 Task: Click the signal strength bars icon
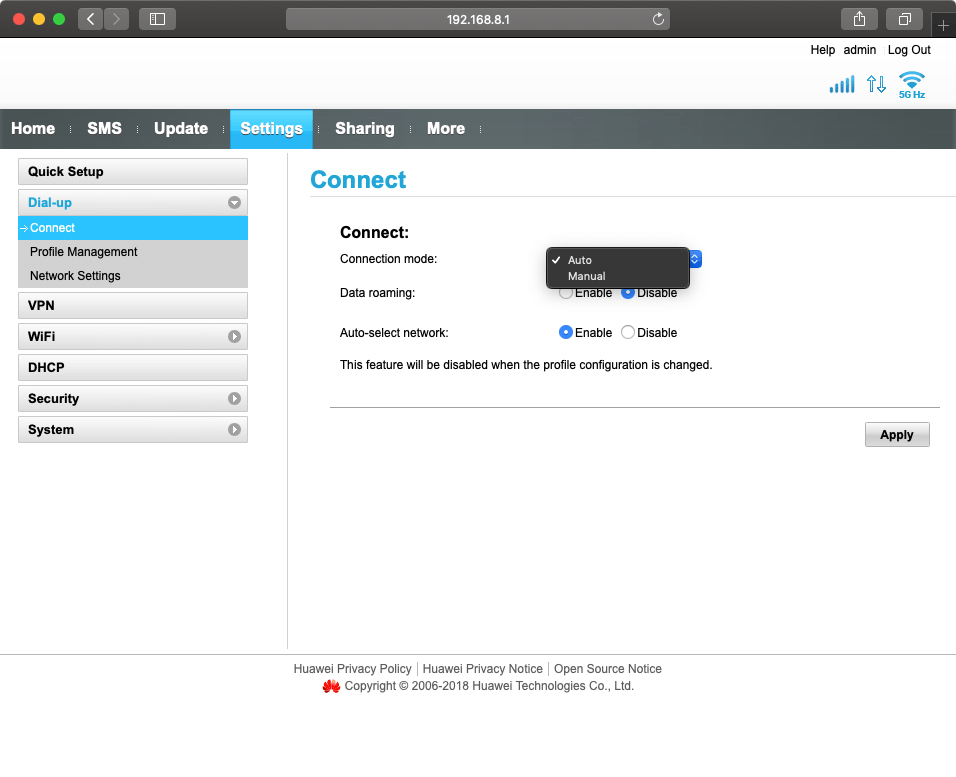click(x=842, y=84)
